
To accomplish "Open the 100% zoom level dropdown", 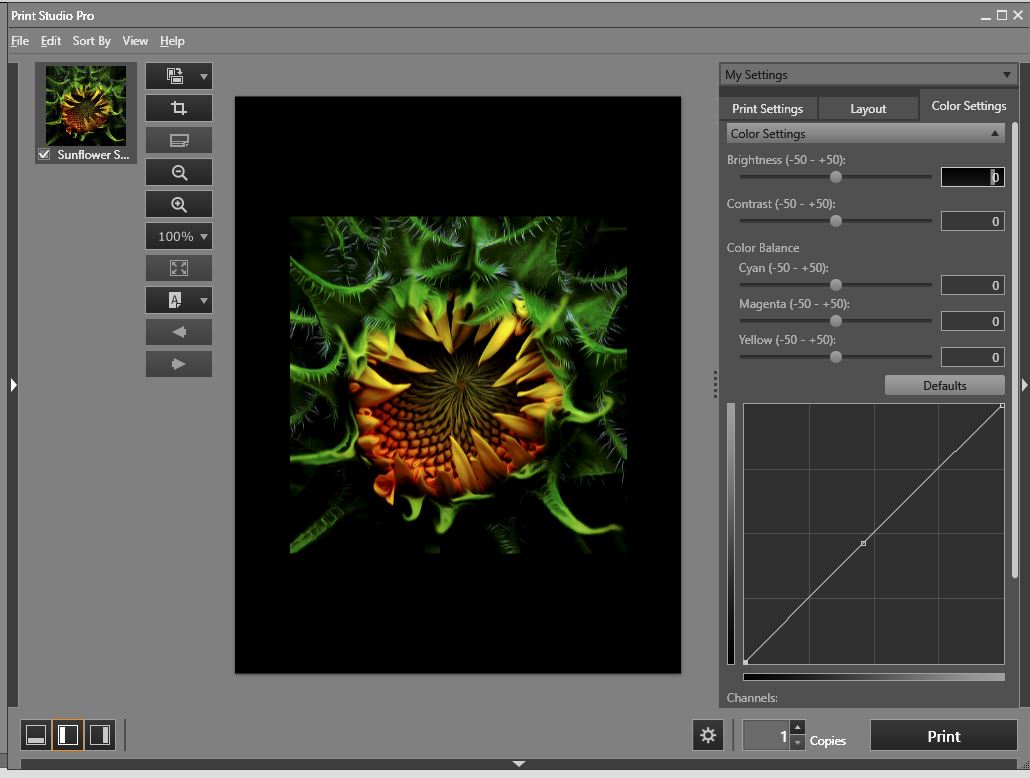I will point(179,236).
